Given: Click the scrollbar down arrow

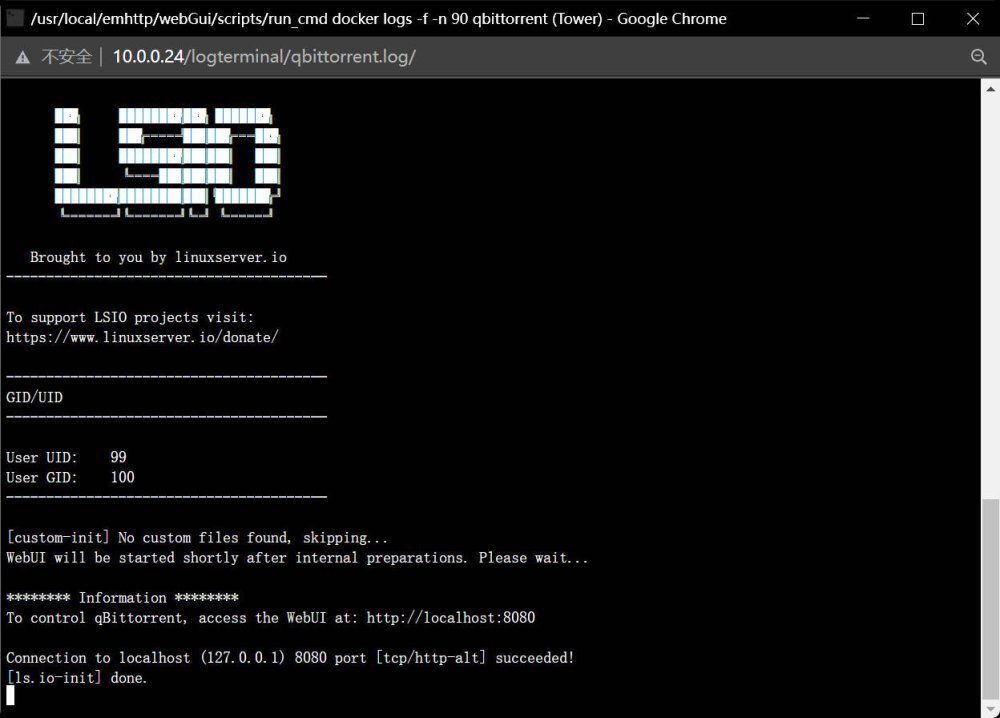Looking at the screenshot, I should [990, 709].
